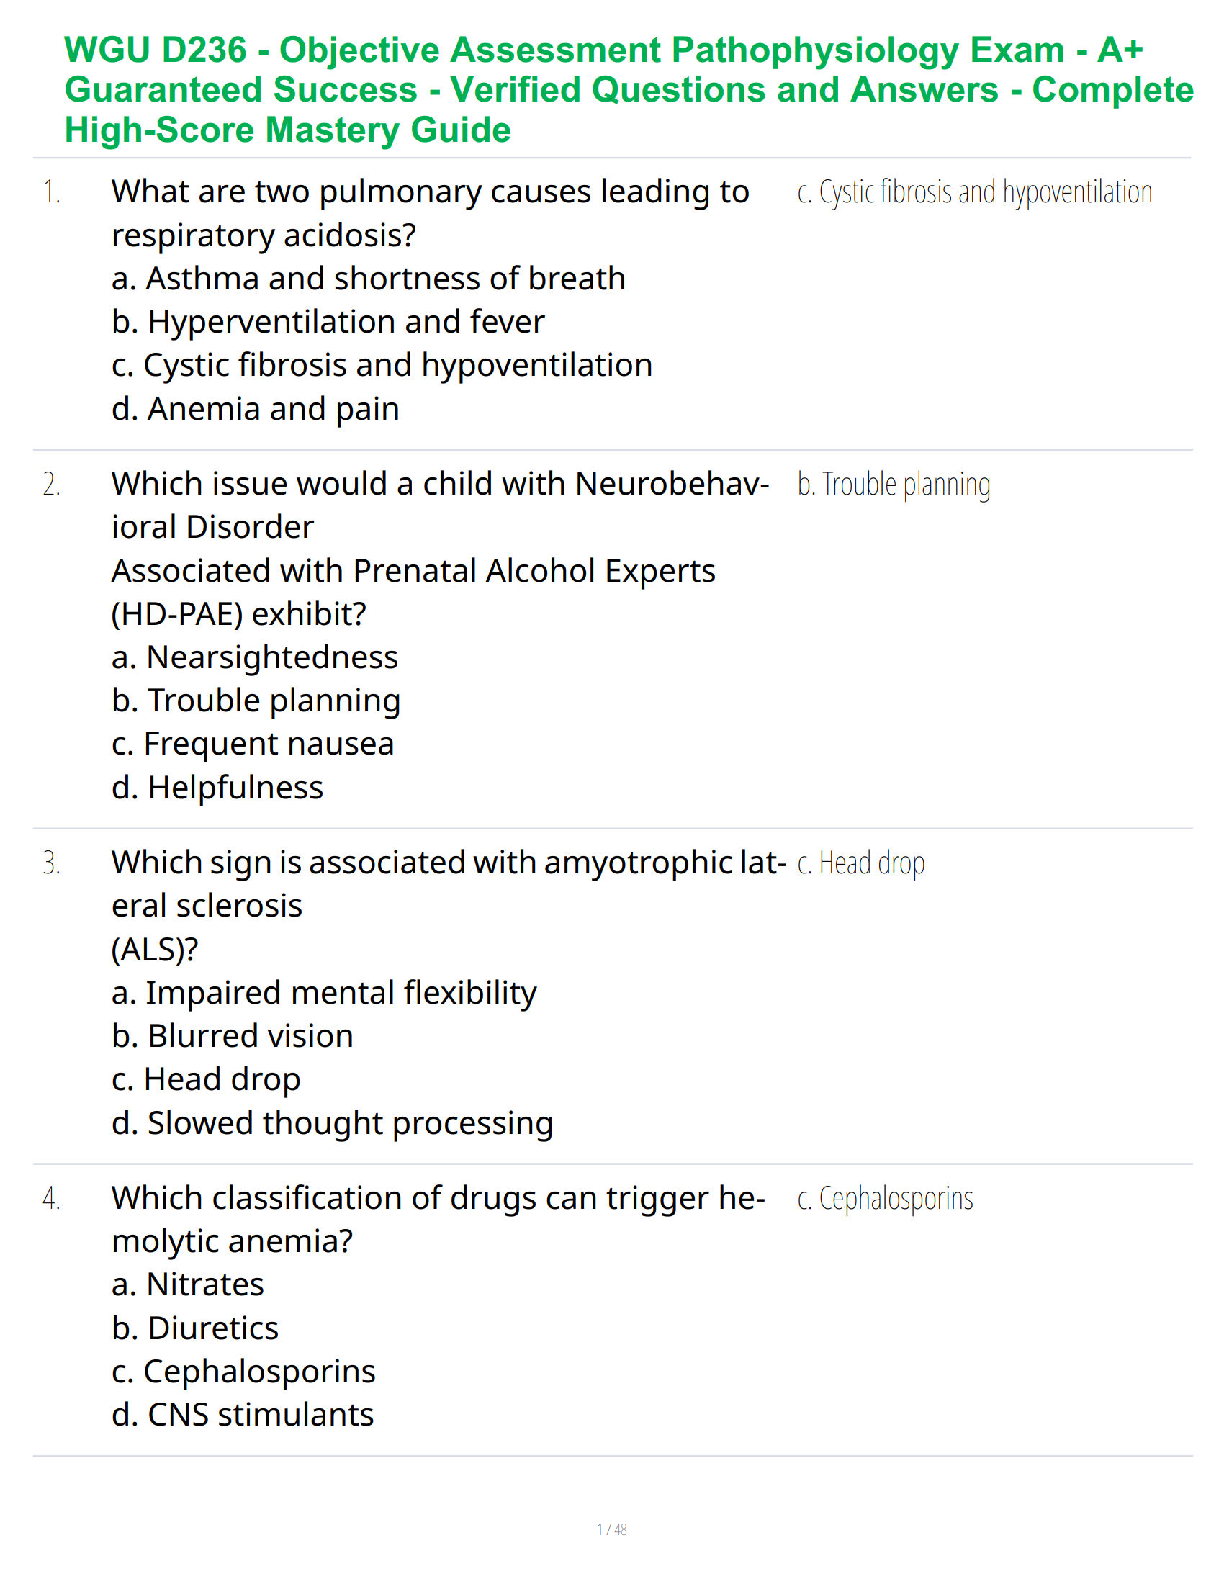Select option 'd. Anemia and pain'
The image size is (1224, 1584).
pyautogui.click(x=255, y=409)
